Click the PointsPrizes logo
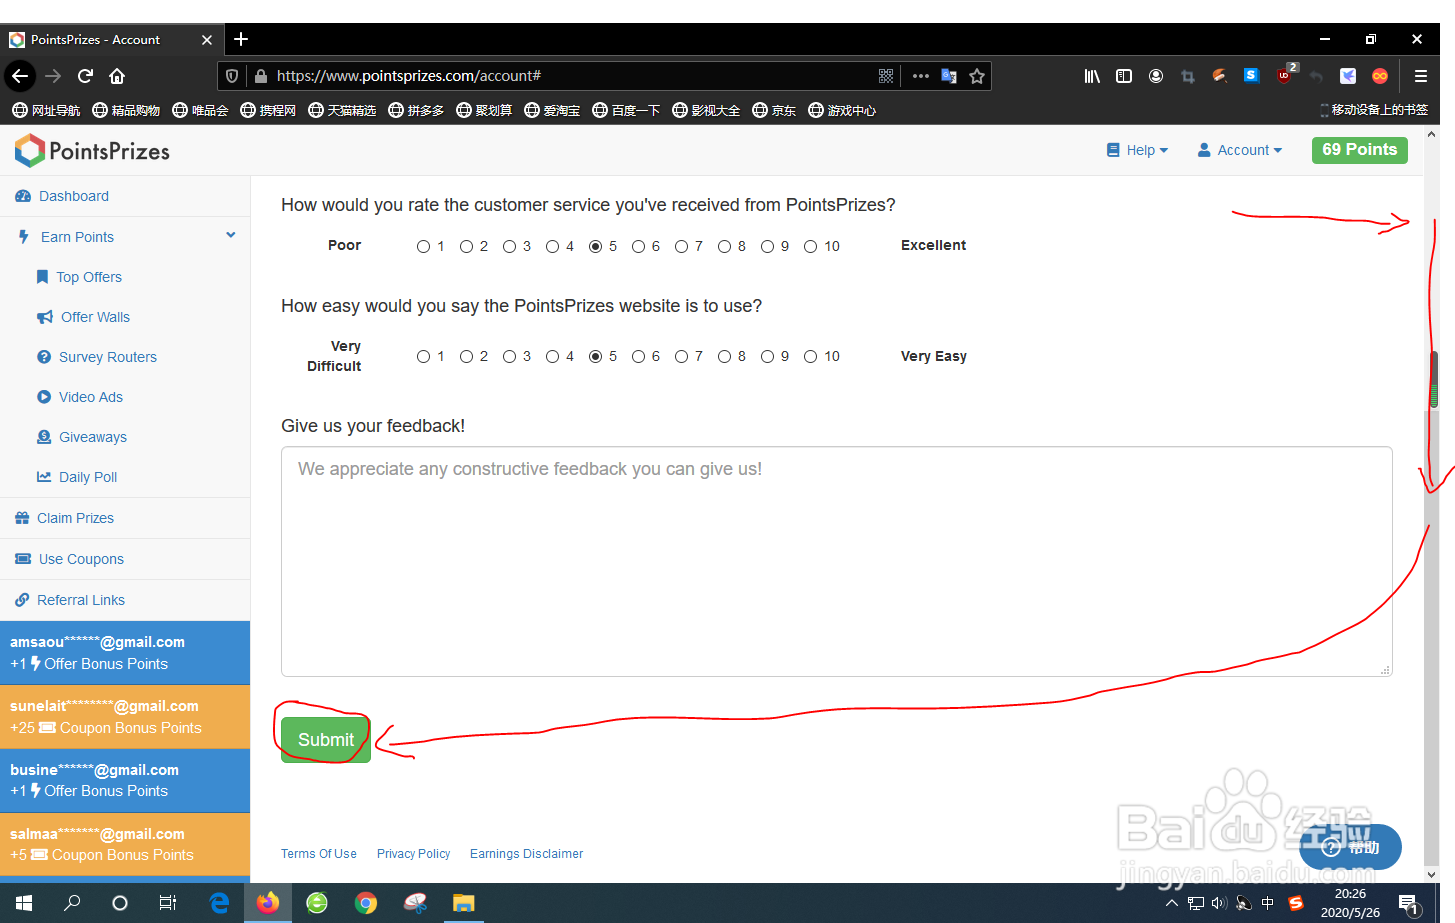1455x923 pixels. [x=92, y=151]
